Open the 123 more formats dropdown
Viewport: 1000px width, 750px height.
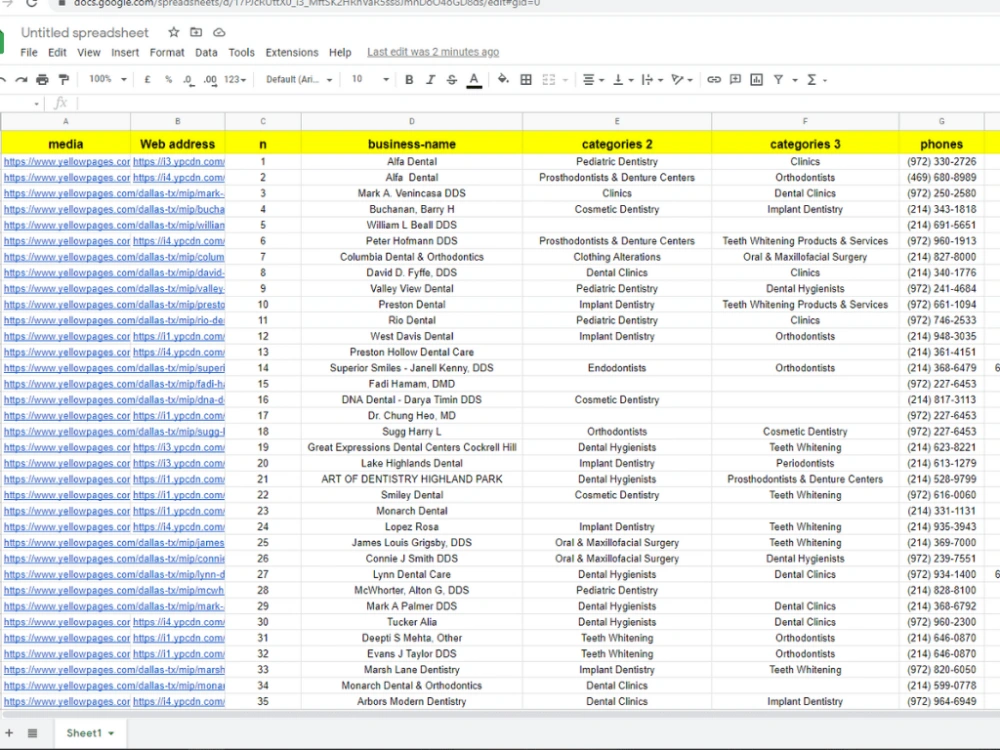[x=235, y=80]
